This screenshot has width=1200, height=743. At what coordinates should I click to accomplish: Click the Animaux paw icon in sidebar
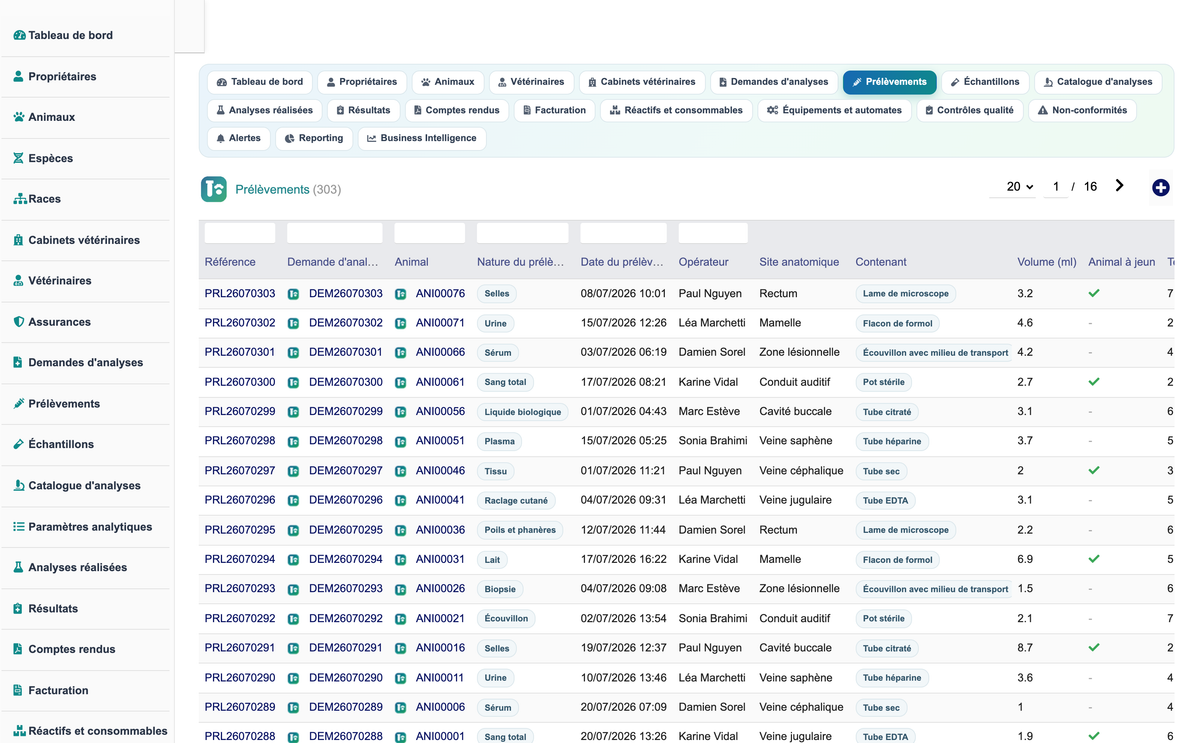19,117
